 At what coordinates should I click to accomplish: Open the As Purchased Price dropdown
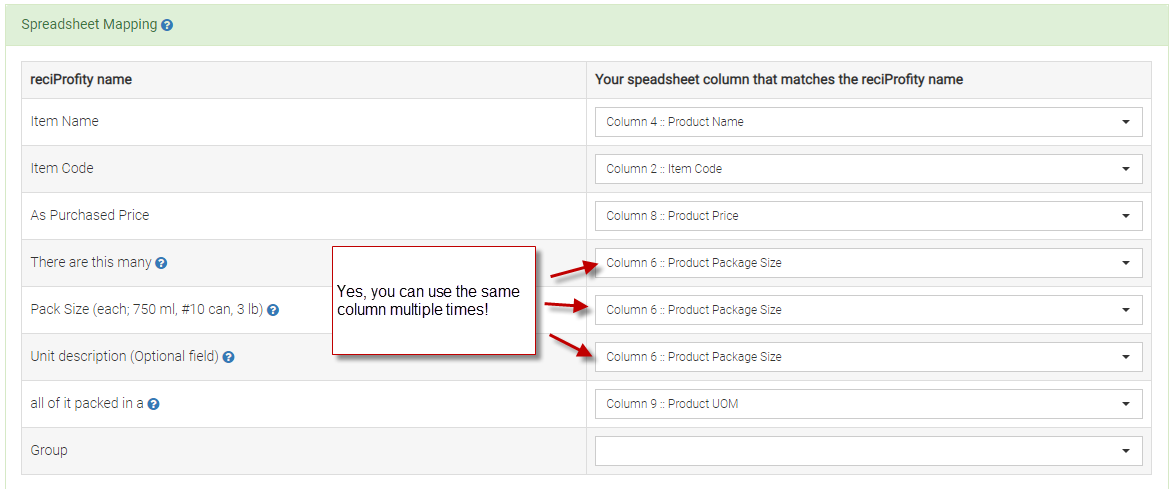click(868, 216)
